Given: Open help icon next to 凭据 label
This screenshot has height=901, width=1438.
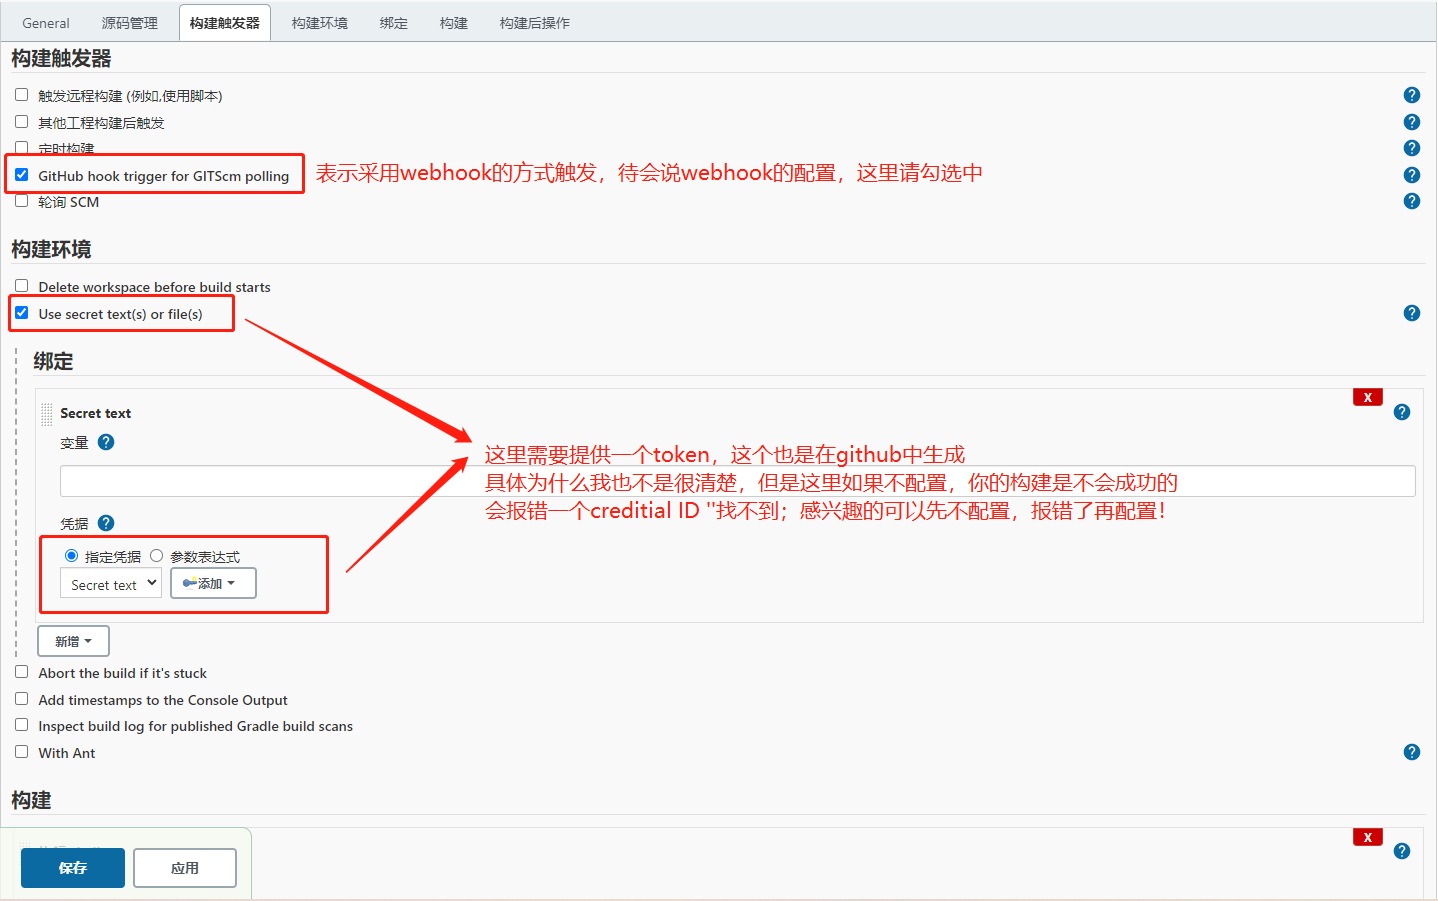Looking at the screenshot, I should (106, 523).
